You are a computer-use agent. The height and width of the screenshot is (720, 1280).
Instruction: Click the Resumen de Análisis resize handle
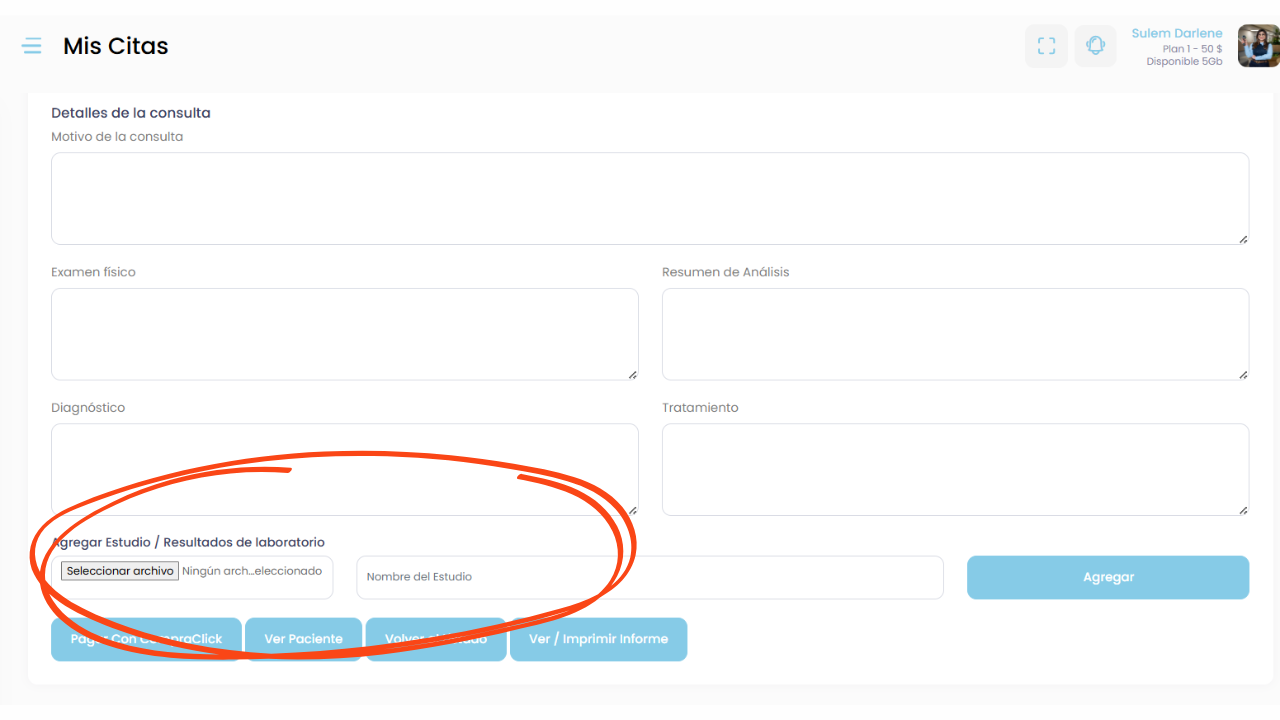pos(1243,375)
